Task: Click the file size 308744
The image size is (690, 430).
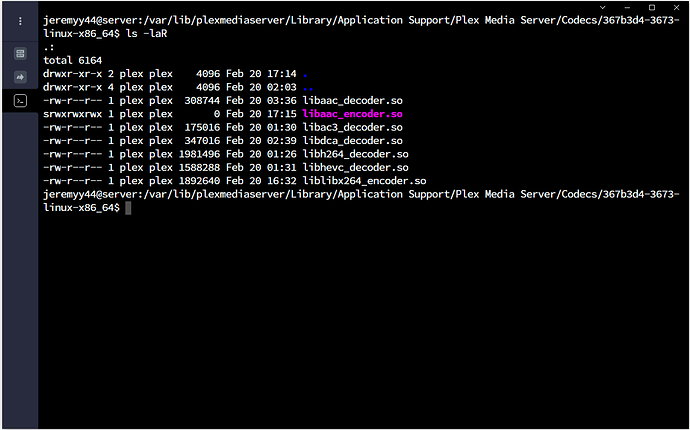Action: point(202,100)
